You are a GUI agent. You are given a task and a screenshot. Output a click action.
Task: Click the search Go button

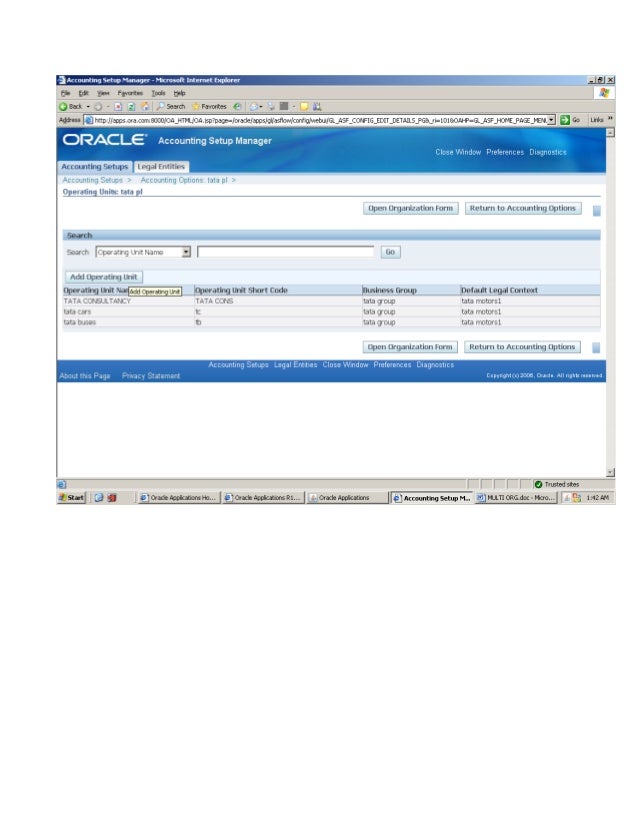point(390,252)
